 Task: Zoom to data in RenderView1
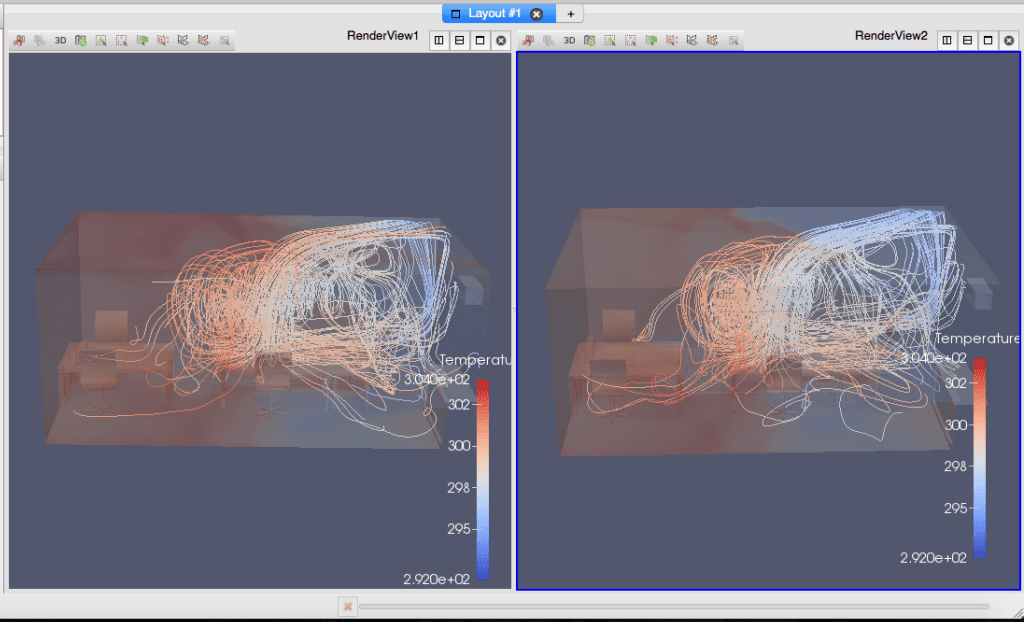(x=41, y=40)
